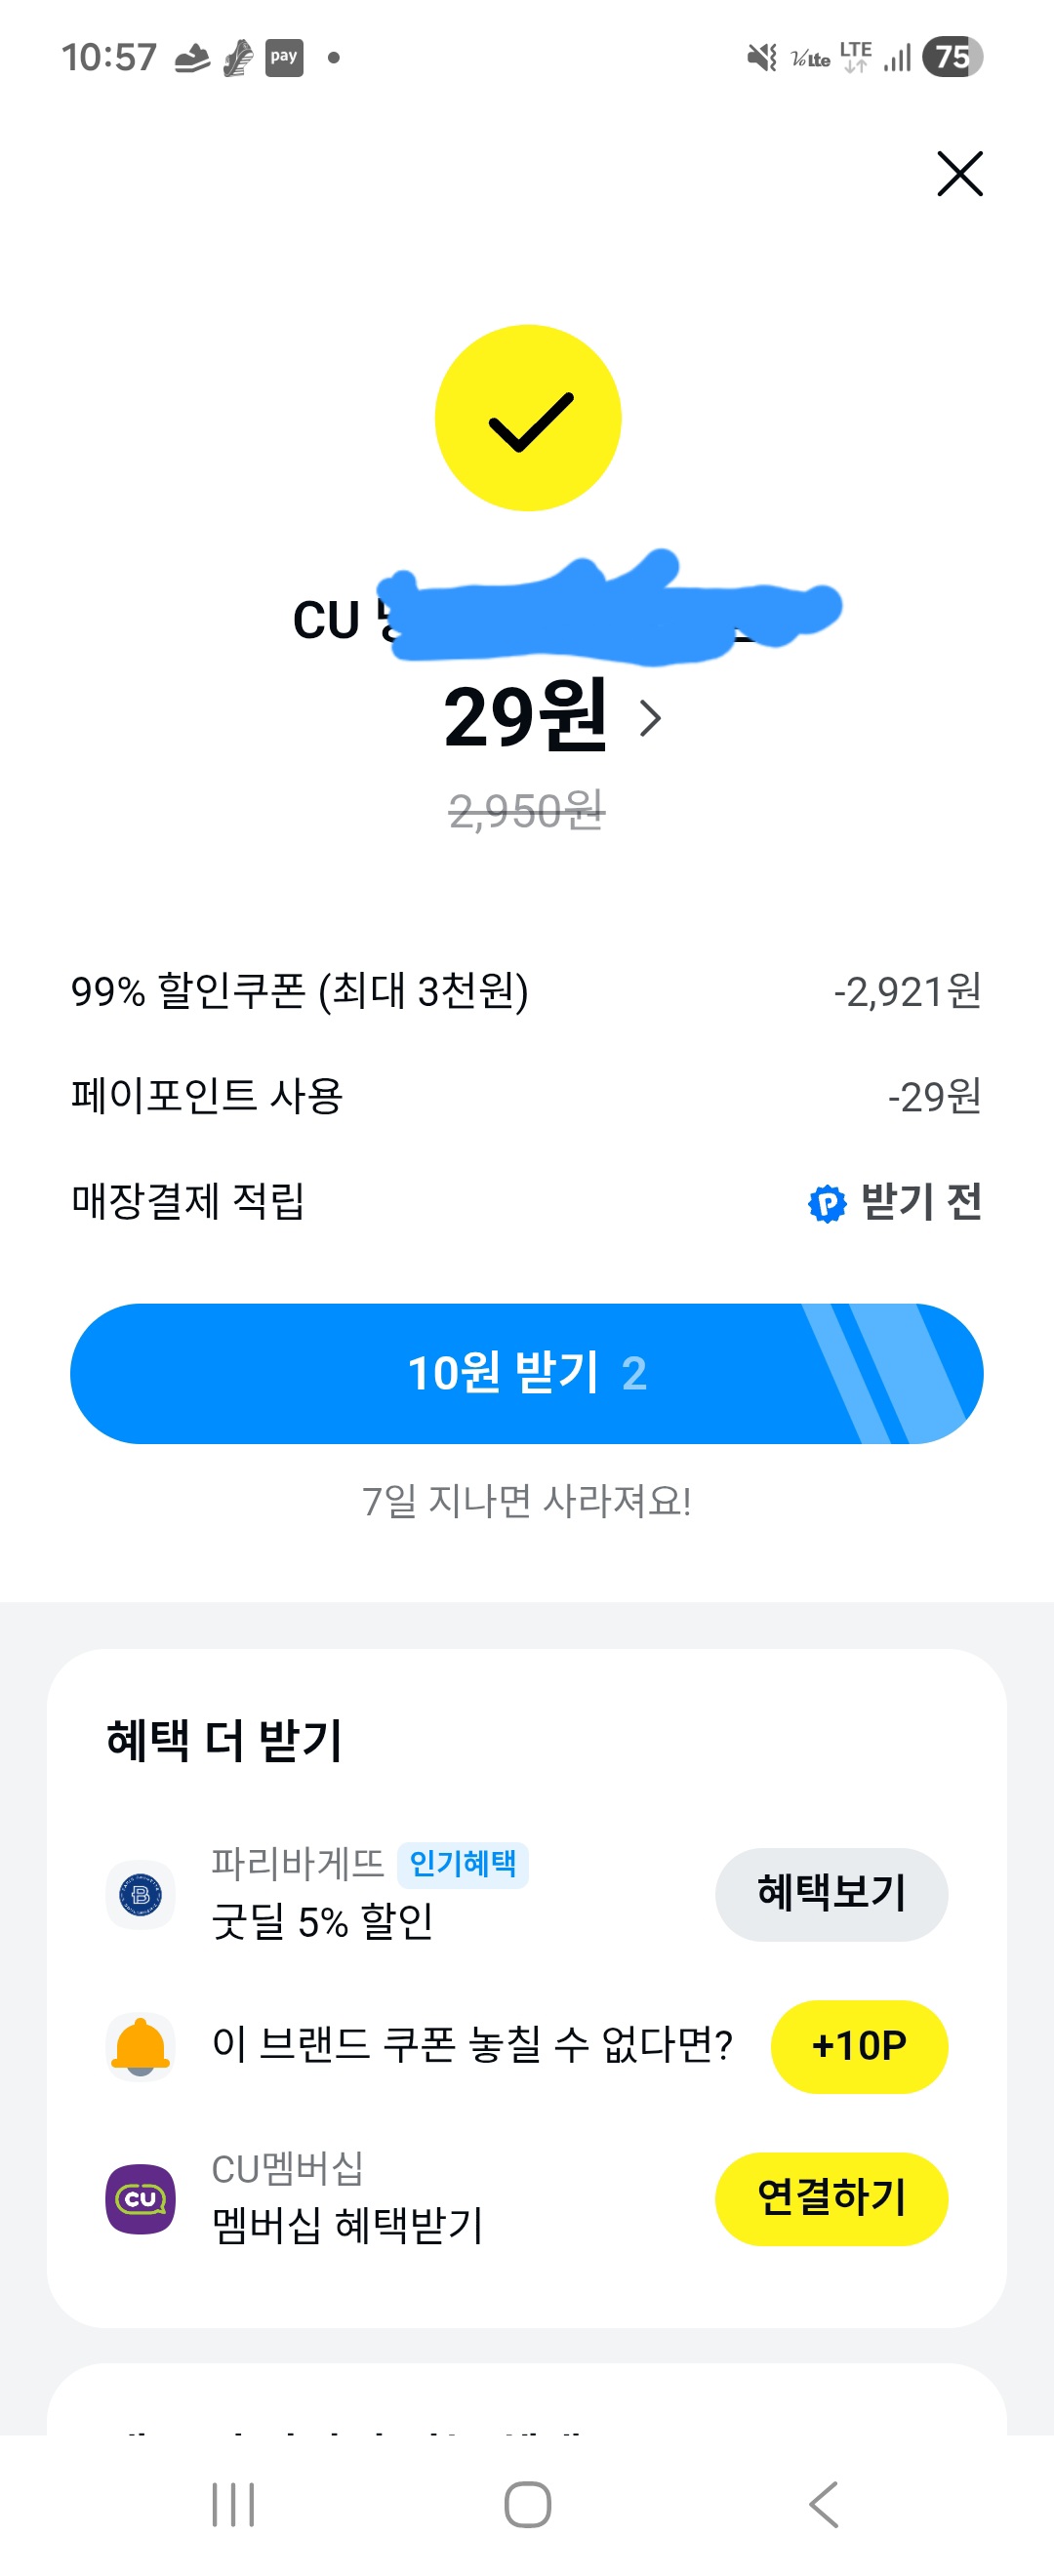Tap the Android back arrow
This screenshot has width=1054, height=2576.
pyautogui.click(x=823, y=2504)
